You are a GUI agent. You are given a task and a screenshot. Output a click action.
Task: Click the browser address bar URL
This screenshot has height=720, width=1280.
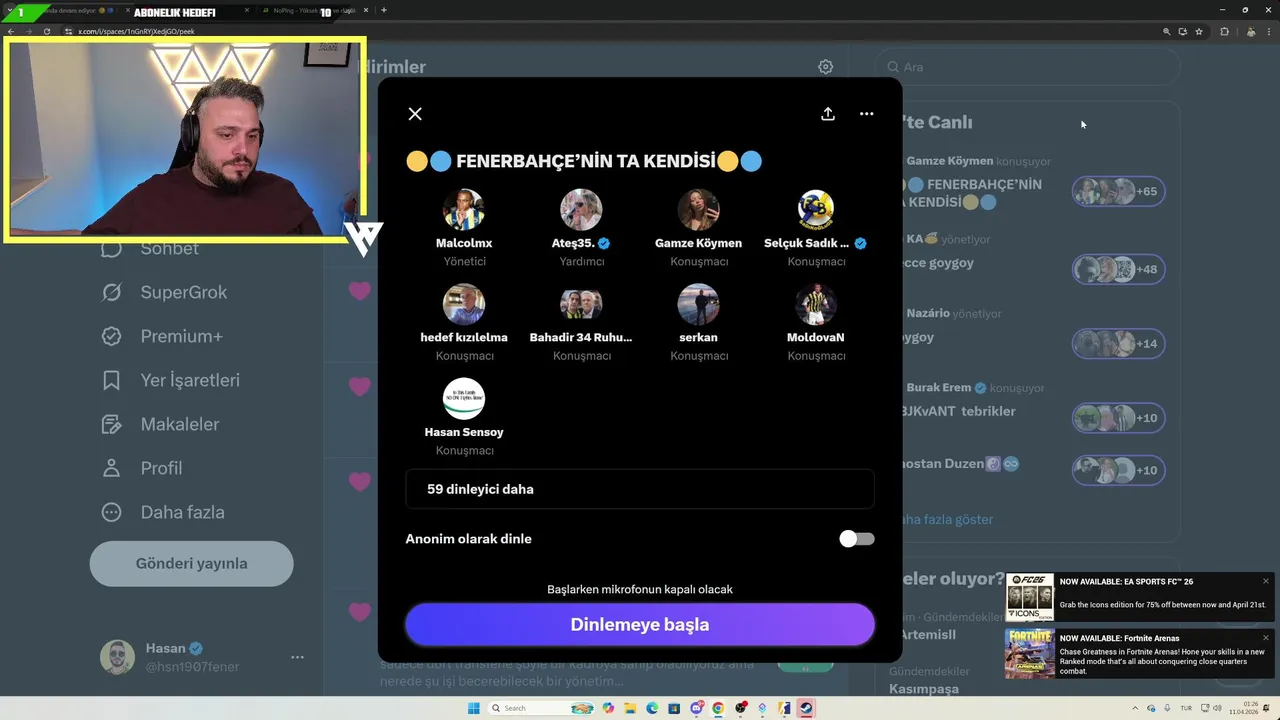coord(136,31)
